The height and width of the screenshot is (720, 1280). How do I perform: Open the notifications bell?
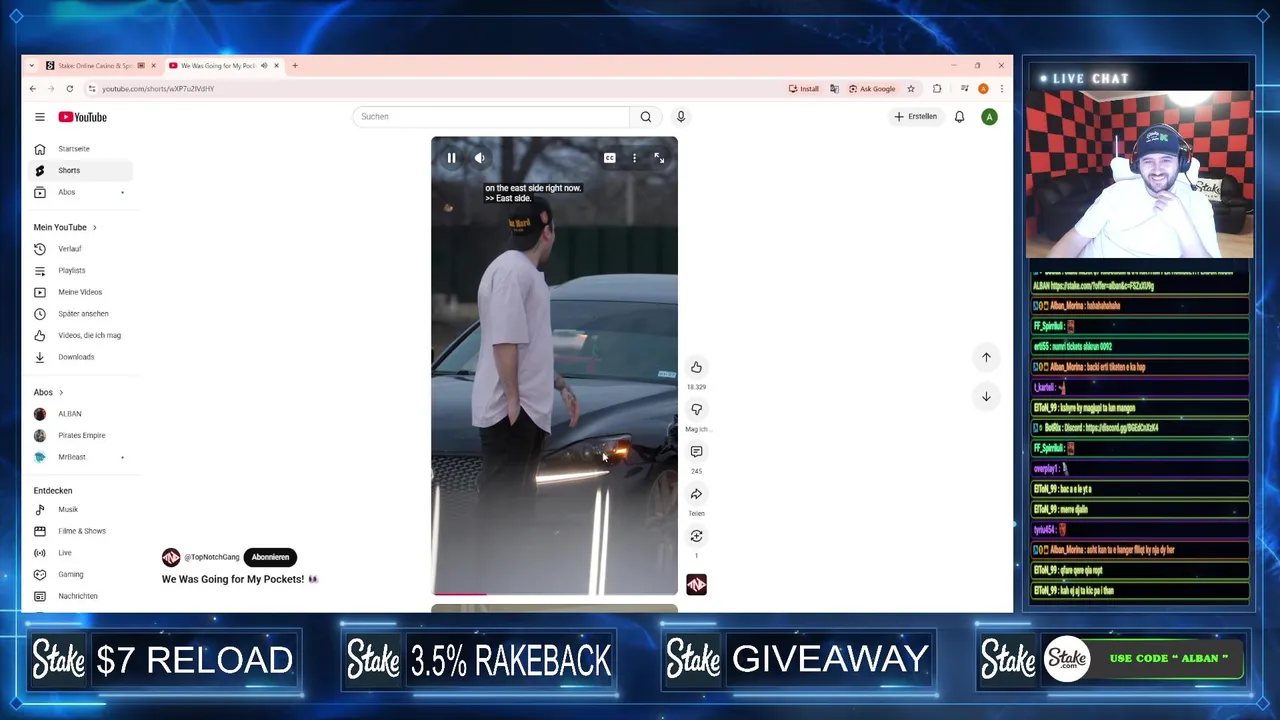(x=959, y=117)
